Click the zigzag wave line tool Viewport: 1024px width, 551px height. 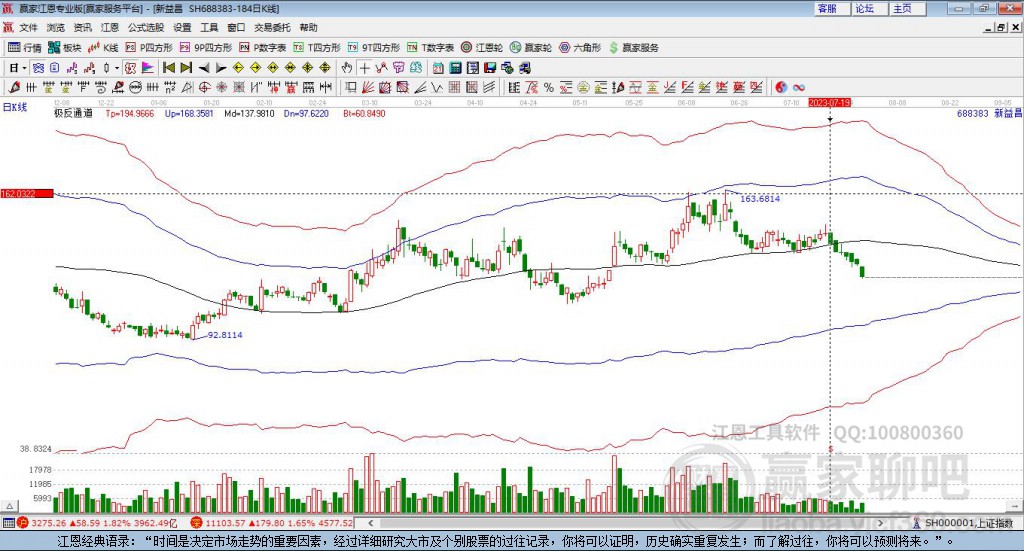(x=437, y=87)
